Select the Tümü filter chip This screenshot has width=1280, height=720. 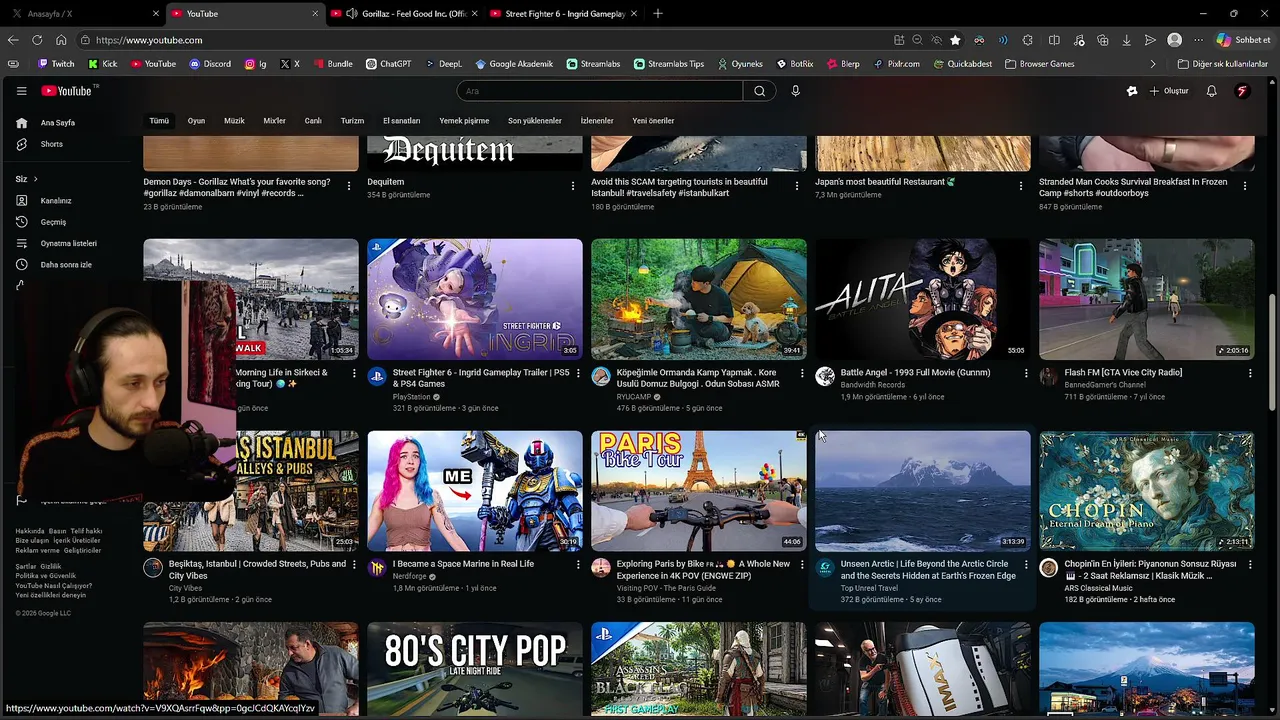pos(159,121)
